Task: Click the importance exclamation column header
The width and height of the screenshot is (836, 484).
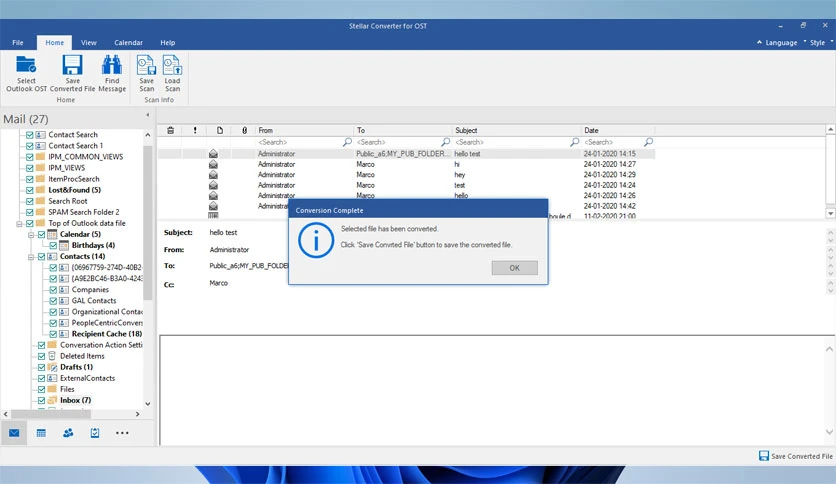Action: 195,130
